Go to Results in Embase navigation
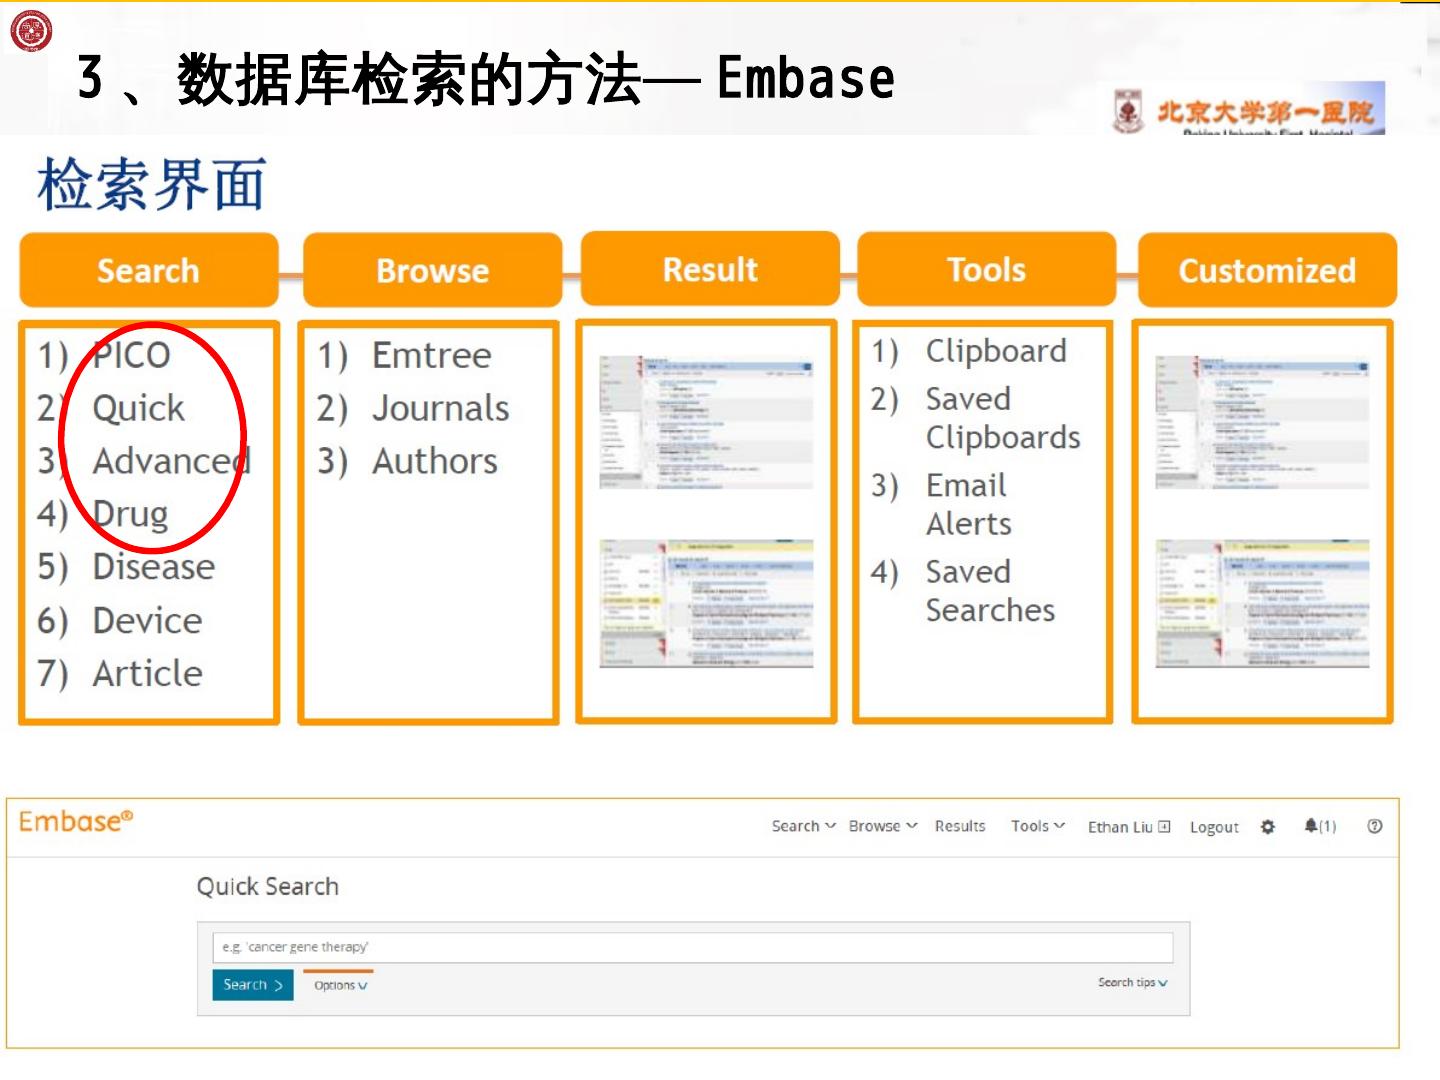The width and height of the screenshot is (1440, 1080). point(960,826)
